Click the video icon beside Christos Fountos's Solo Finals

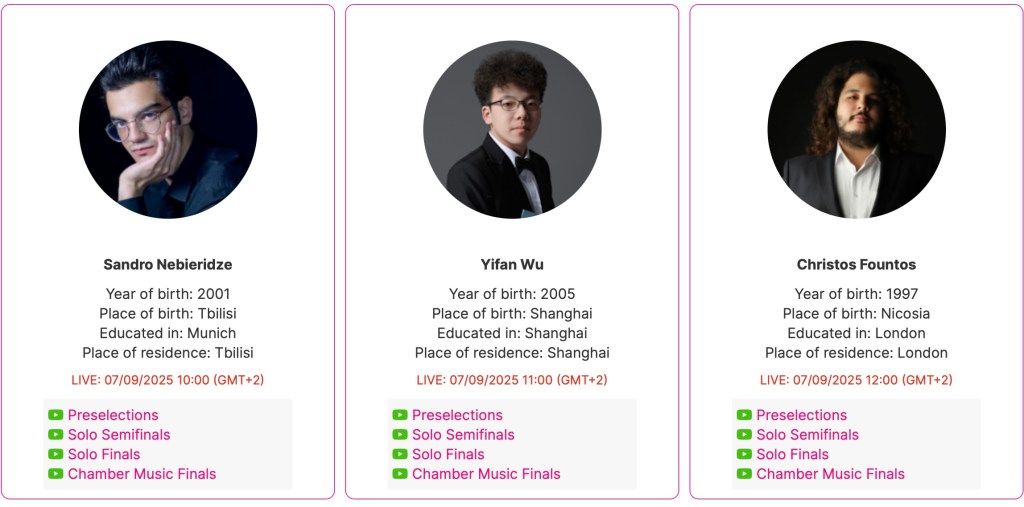click(x=744, y=454)
